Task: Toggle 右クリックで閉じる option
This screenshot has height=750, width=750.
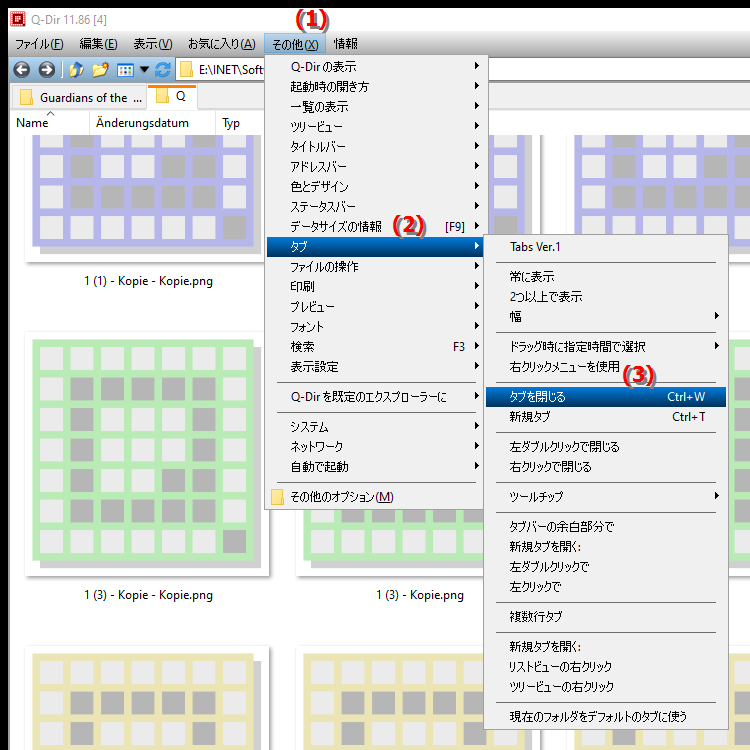Action: click(x=606, y=466)
